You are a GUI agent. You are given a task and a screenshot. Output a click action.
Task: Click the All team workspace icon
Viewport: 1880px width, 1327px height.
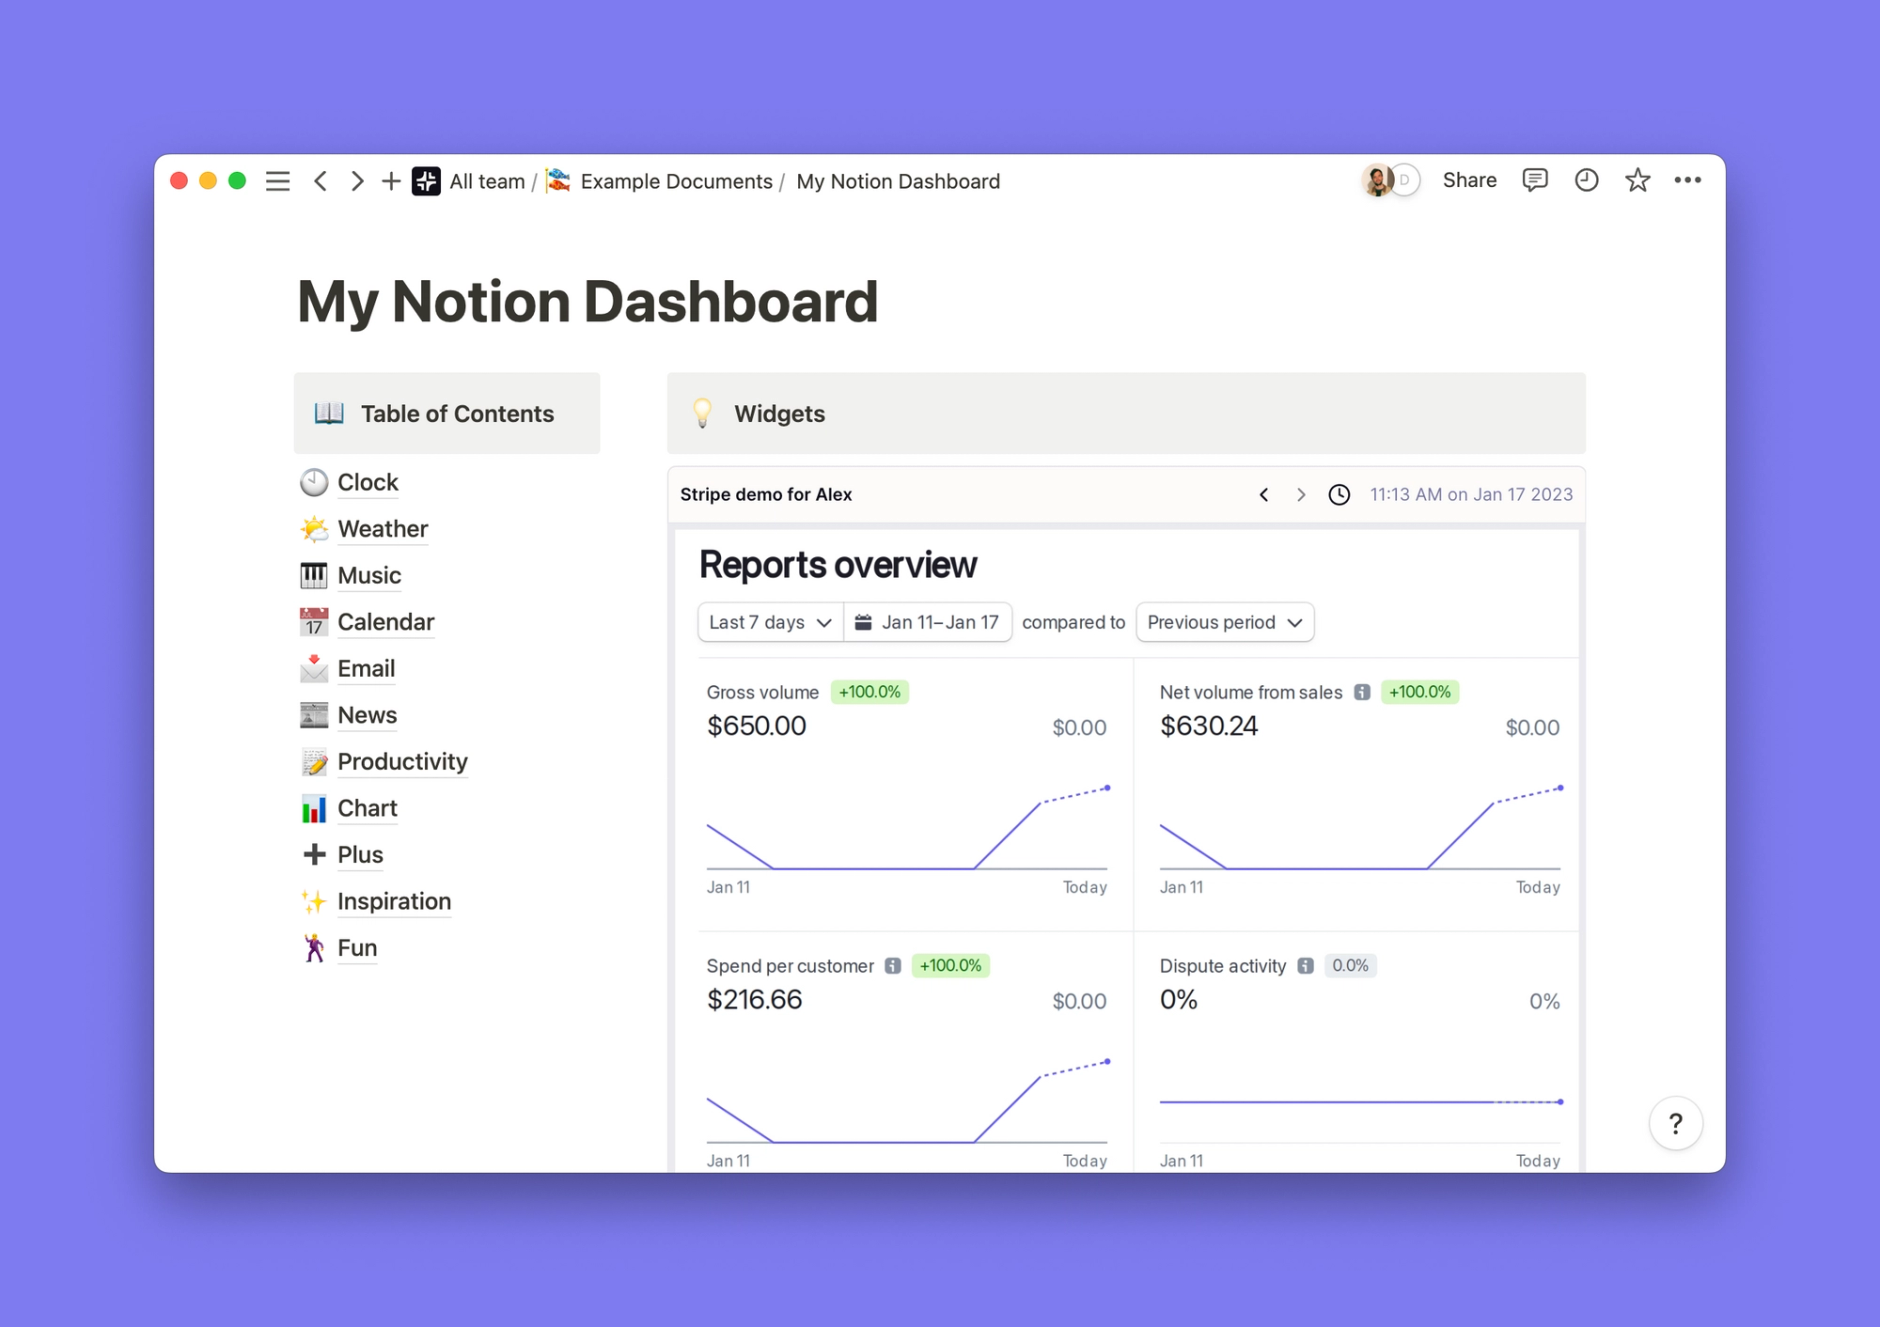tap(427, 181)
